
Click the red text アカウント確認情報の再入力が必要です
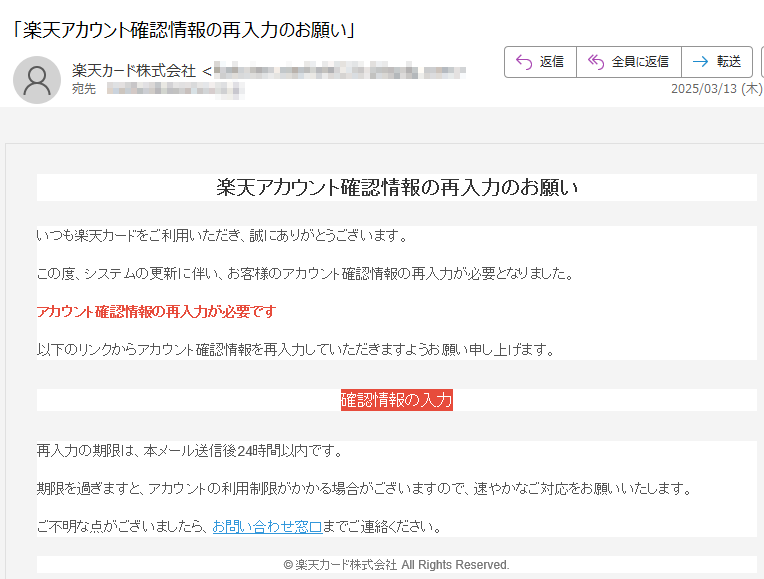point(156,311)
